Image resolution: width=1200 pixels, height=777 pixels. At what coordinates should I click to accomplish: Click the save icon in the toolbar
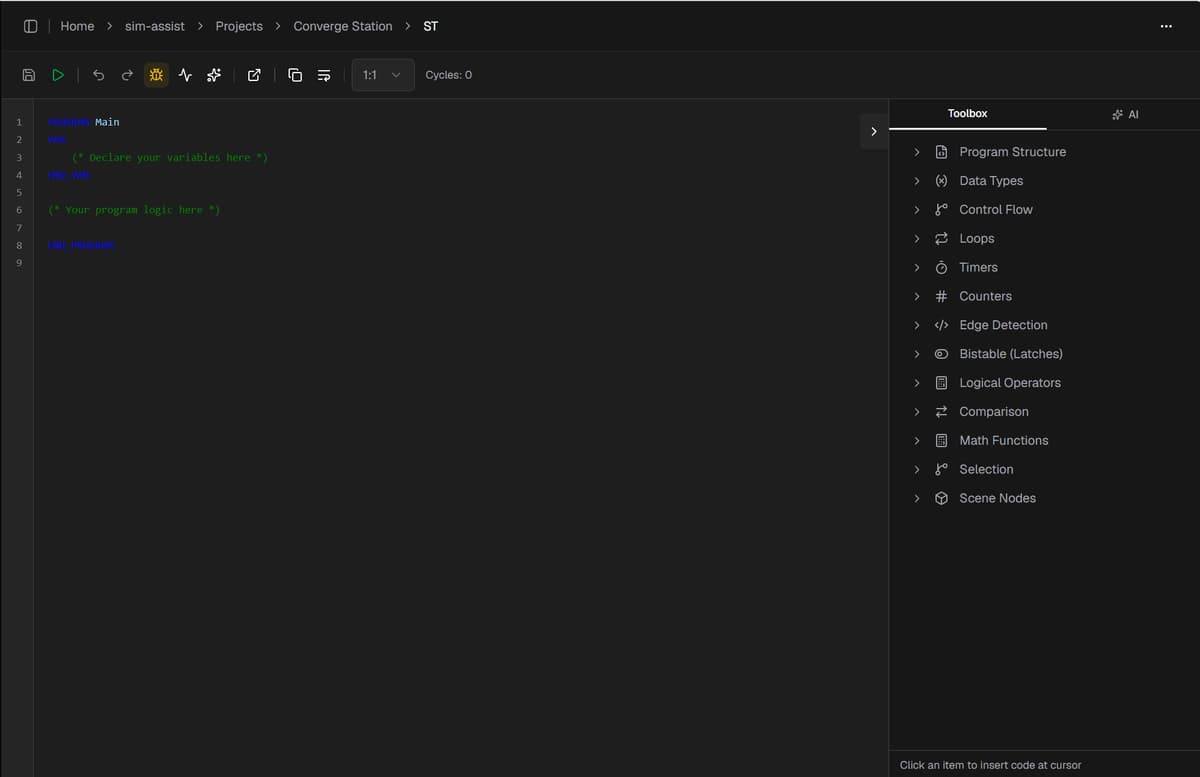coord(29,75)
